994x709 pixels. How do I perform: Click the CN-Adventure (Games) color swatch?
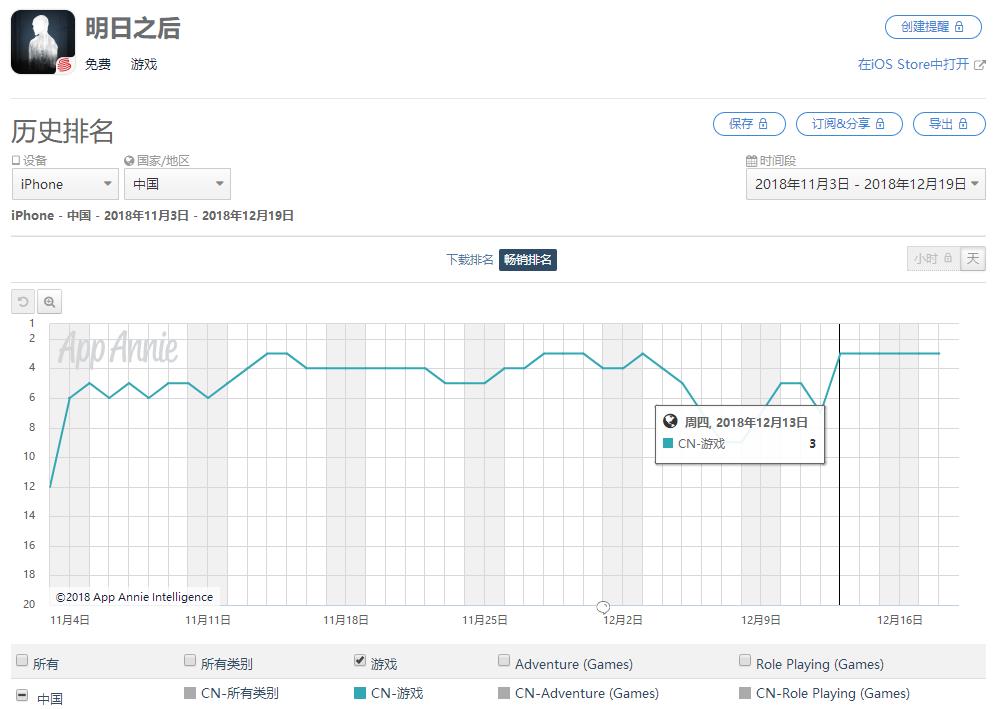click(504, 693)
